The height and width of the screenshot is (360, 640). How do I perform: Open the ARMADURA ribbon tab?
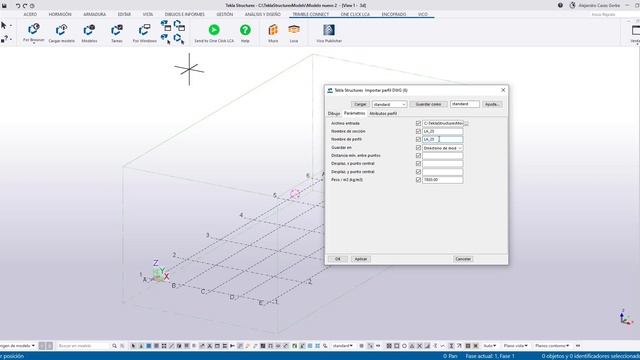click(95, 14)
